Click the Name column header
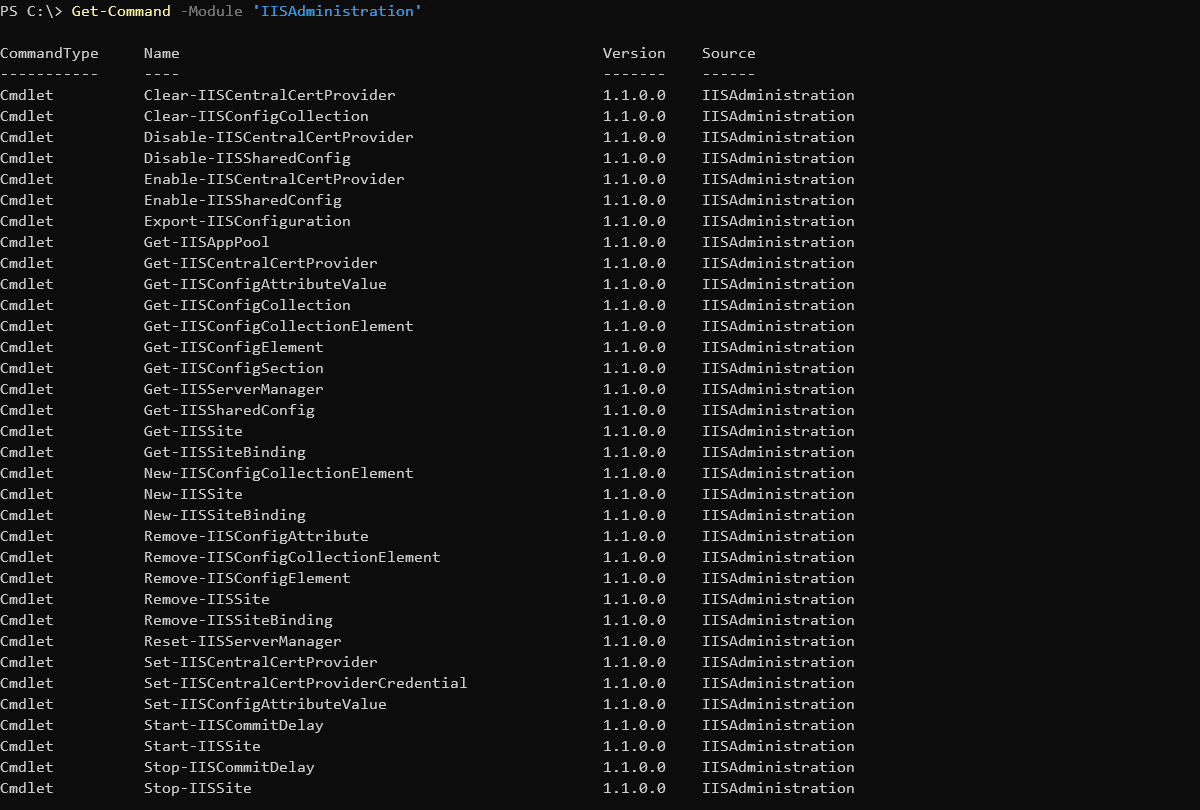 point(162,53)
